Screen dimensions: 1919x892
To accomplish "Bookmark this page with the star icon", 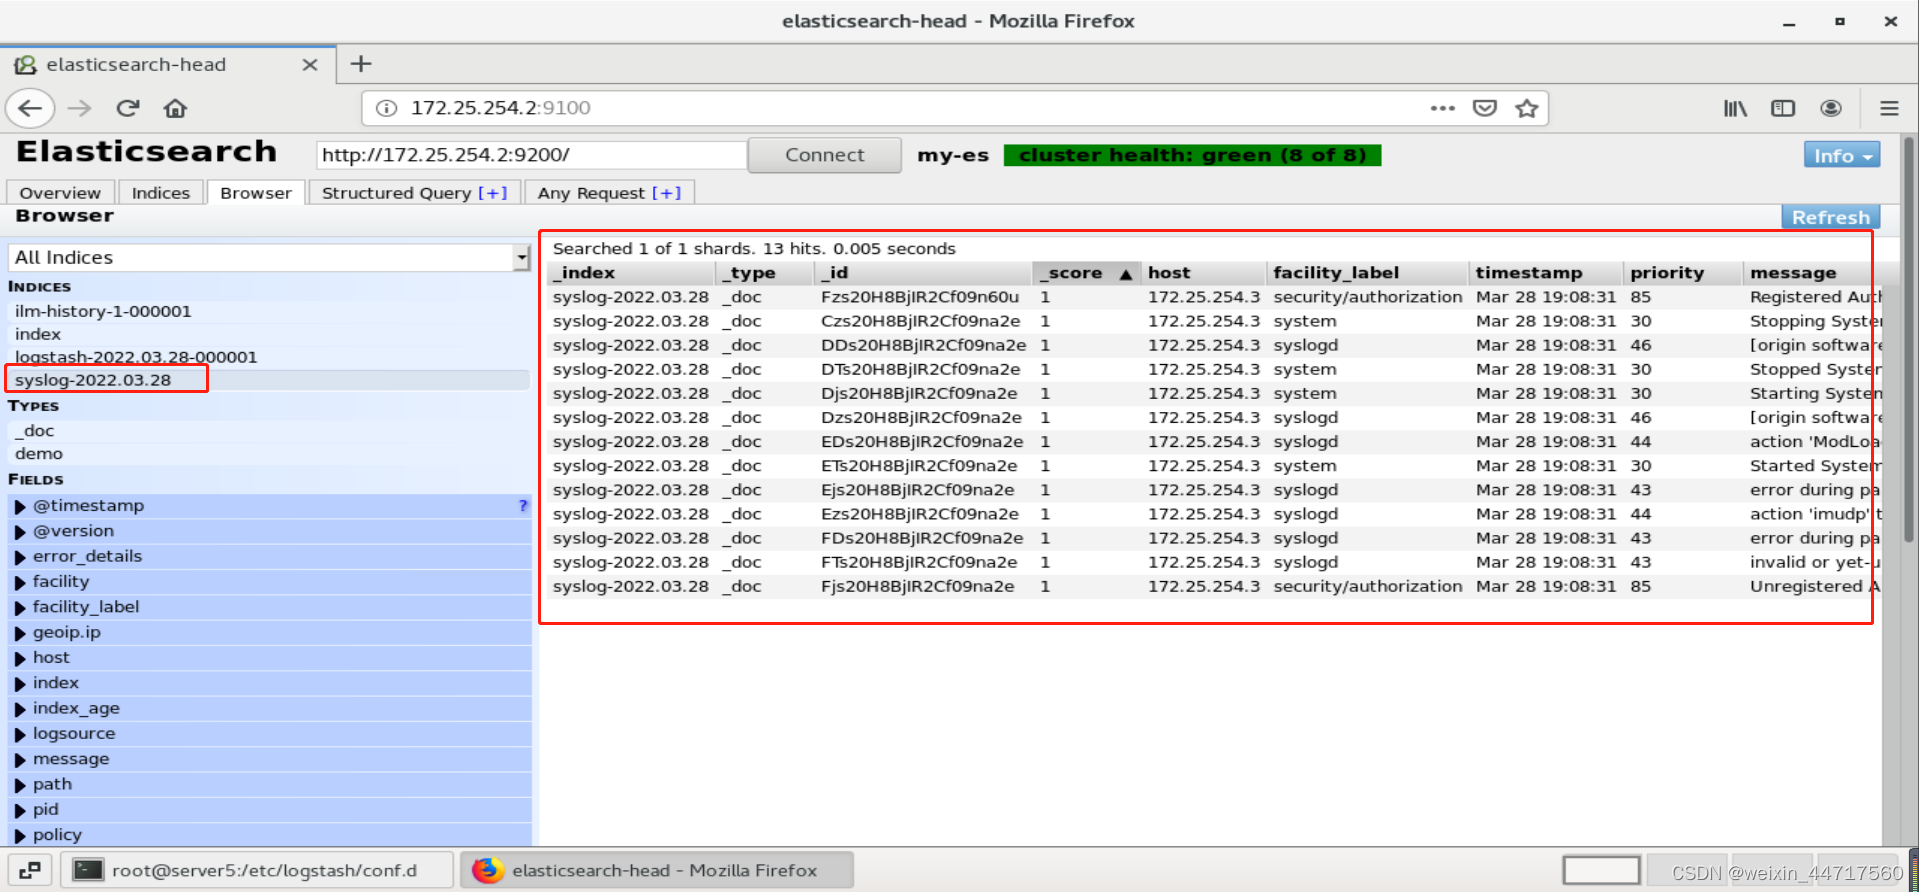I will (x=1527, y=108).
